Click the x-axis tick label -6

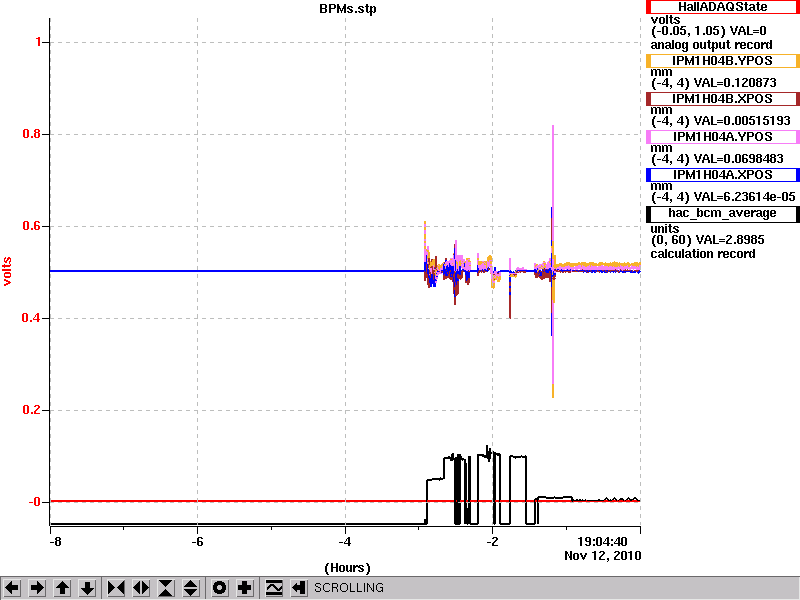tap(197, 541)
